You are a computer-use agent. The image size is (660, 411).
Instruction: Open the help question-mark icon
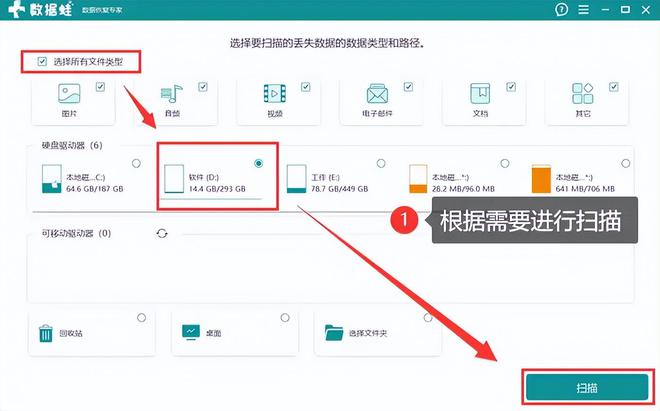point(561,9)
